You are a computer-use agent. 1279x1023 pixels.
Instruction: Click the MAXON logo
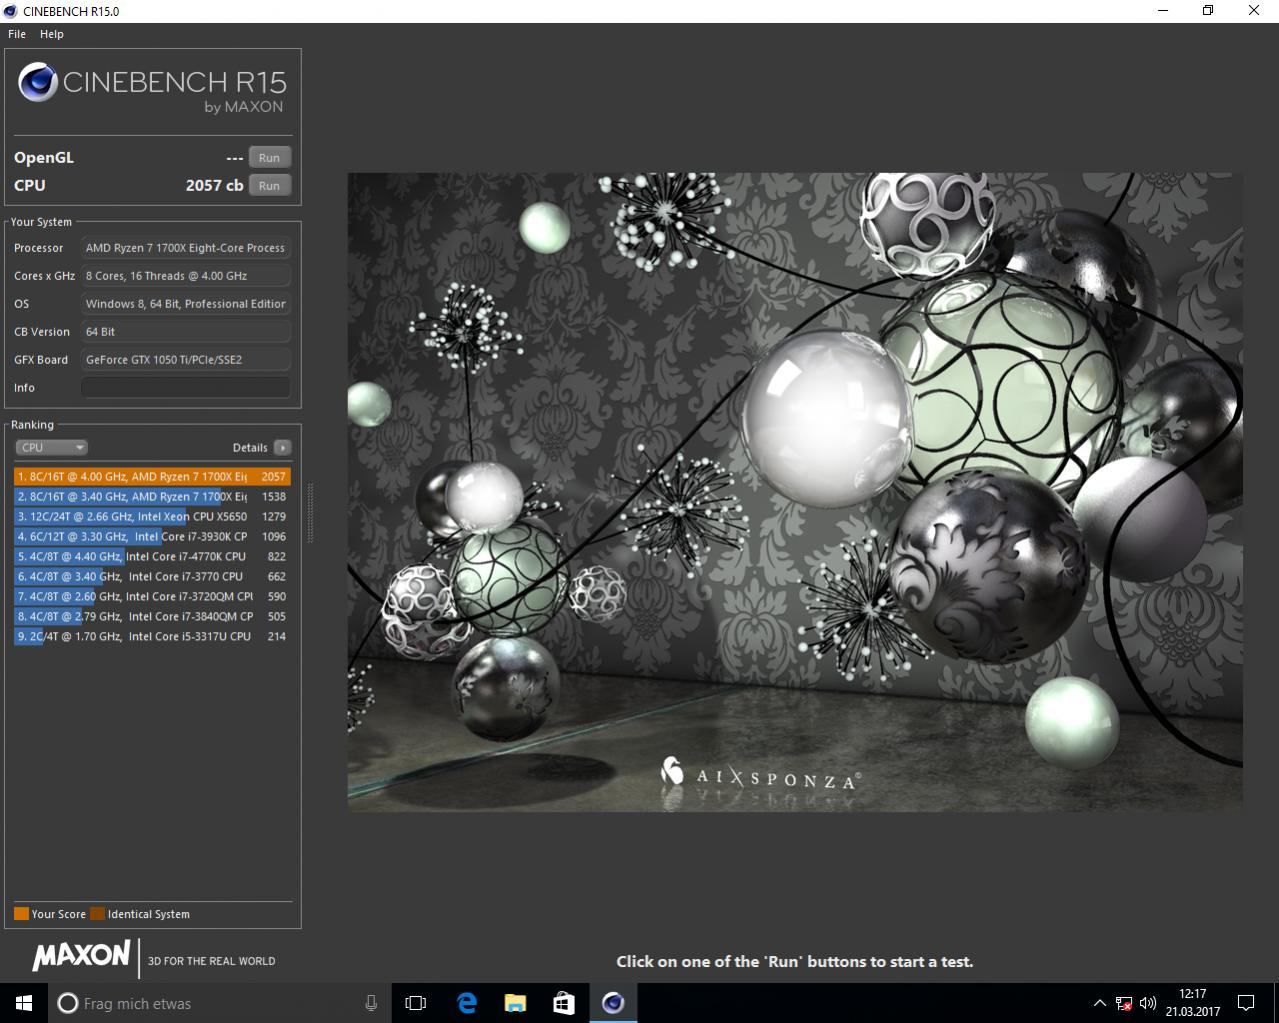click(81, 955)
